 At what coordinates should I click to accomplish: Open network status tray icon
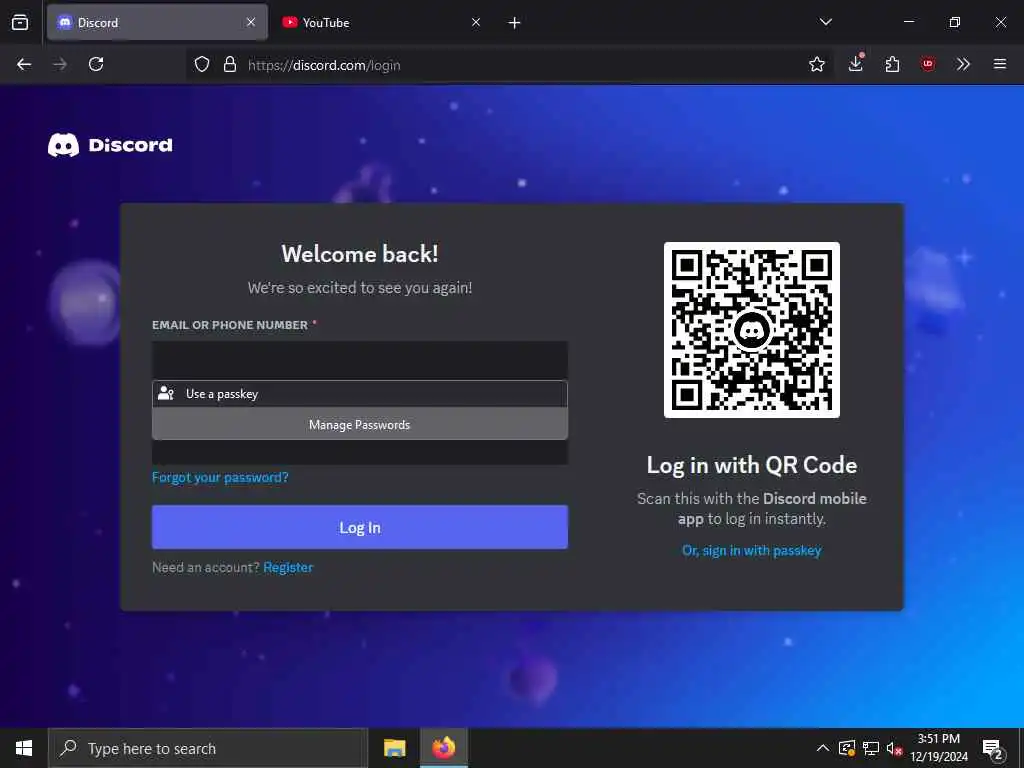[871, 748]
